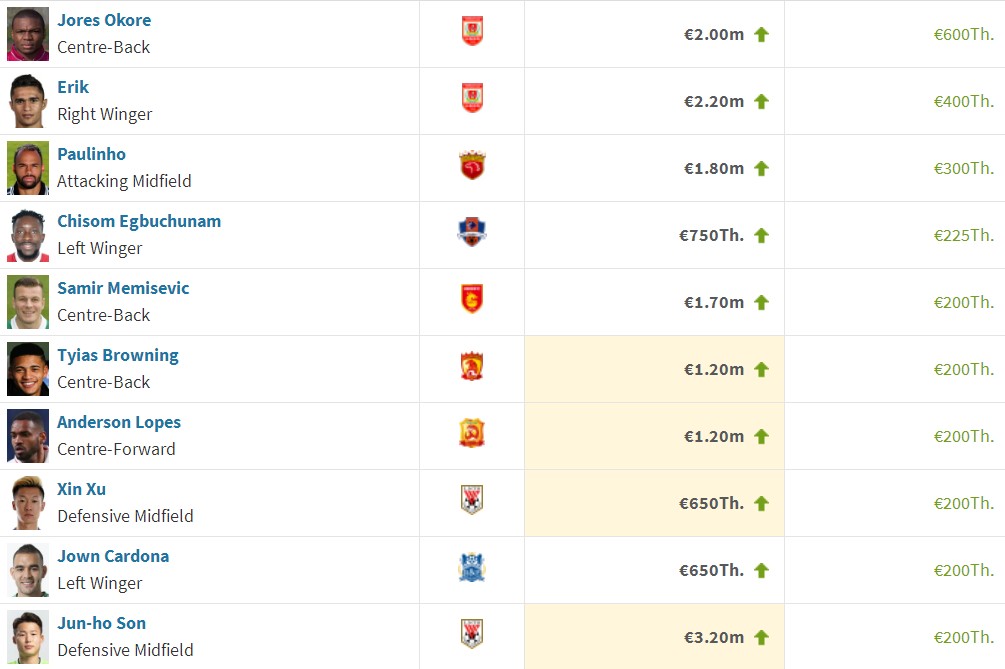This screenshot has width=1005, height=669.
Task: Click Paulinho's player photo
Action: pos(28,168)
